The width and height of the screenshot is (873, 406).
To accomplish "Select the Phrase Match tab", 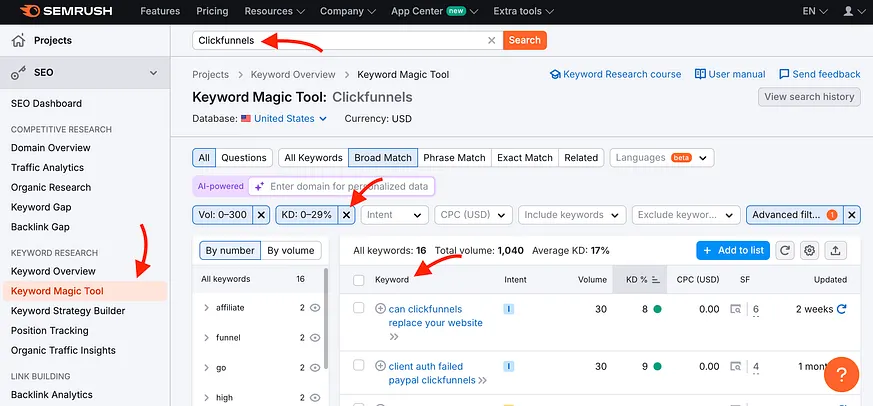I will coord(454,158).
